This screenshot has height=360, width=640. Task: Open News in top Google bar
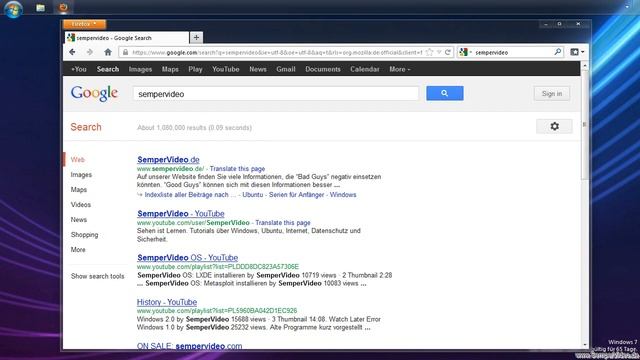[x=258, y=69]
